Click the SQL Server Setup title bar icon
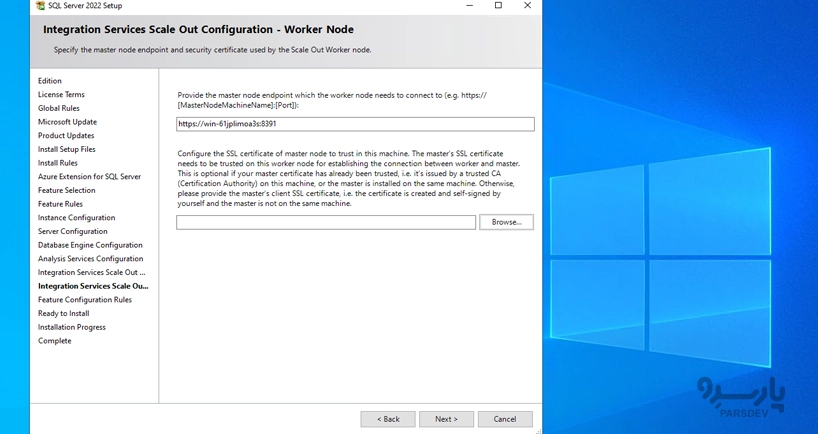 pos(40,5)
